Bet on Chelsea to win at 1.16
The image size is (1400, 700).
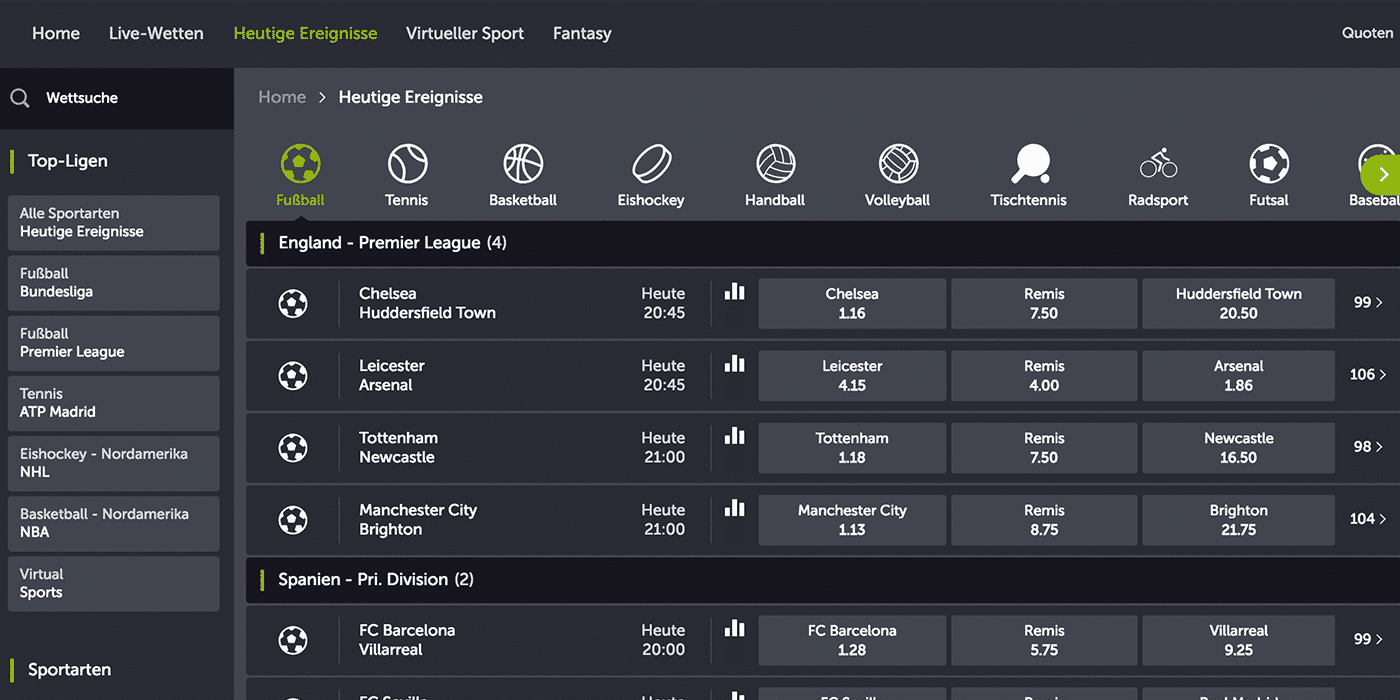[x=852, y=303]
